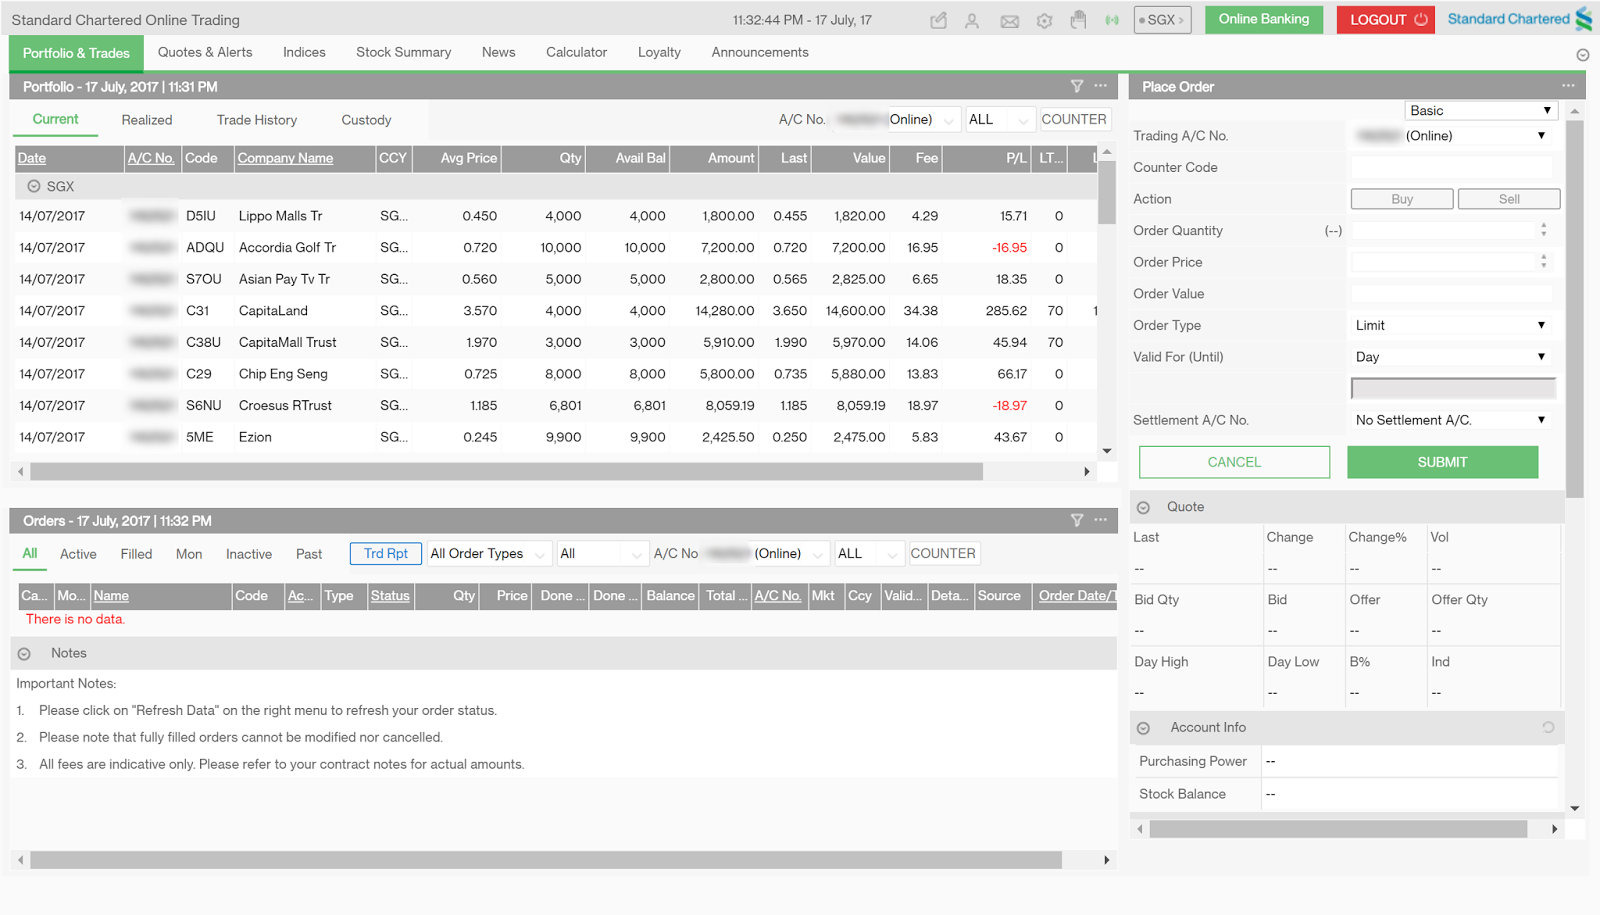Open the Trading A/C No. dropdown
Viewport: 1600px width, 915px height.
[1451, 136]
